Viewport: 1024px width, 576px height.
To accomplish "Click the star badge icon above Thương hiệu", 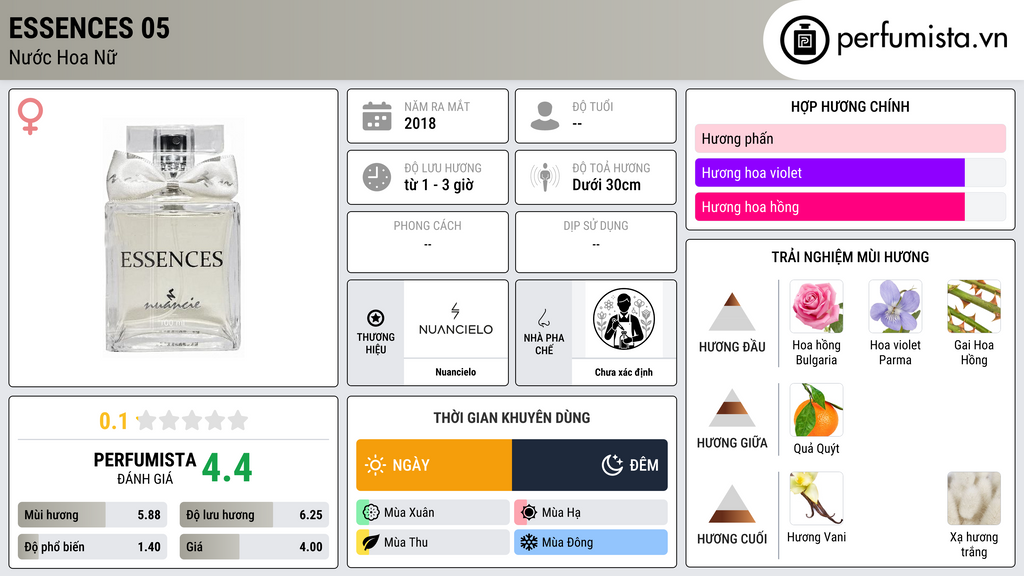I will coord(376,318).
